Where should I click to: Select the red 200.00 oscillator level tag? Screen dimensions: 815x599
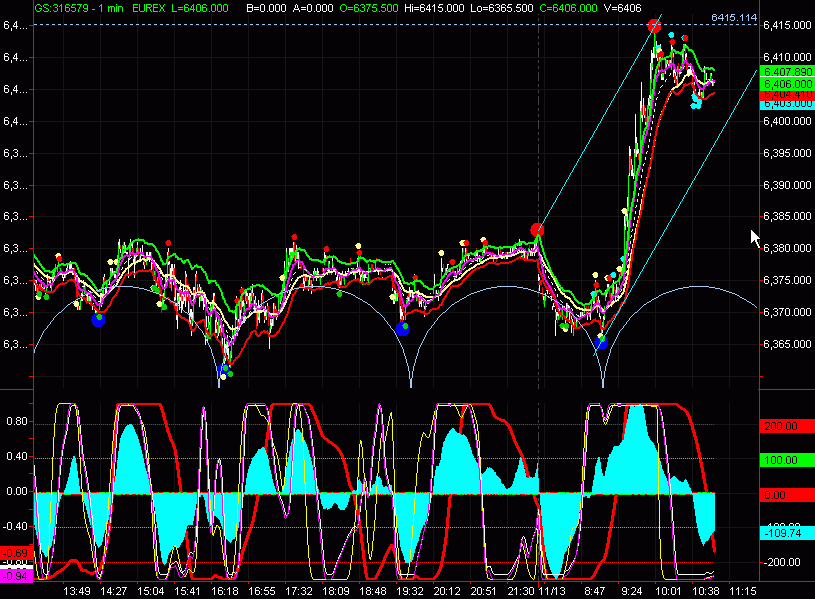click(787, 426)
